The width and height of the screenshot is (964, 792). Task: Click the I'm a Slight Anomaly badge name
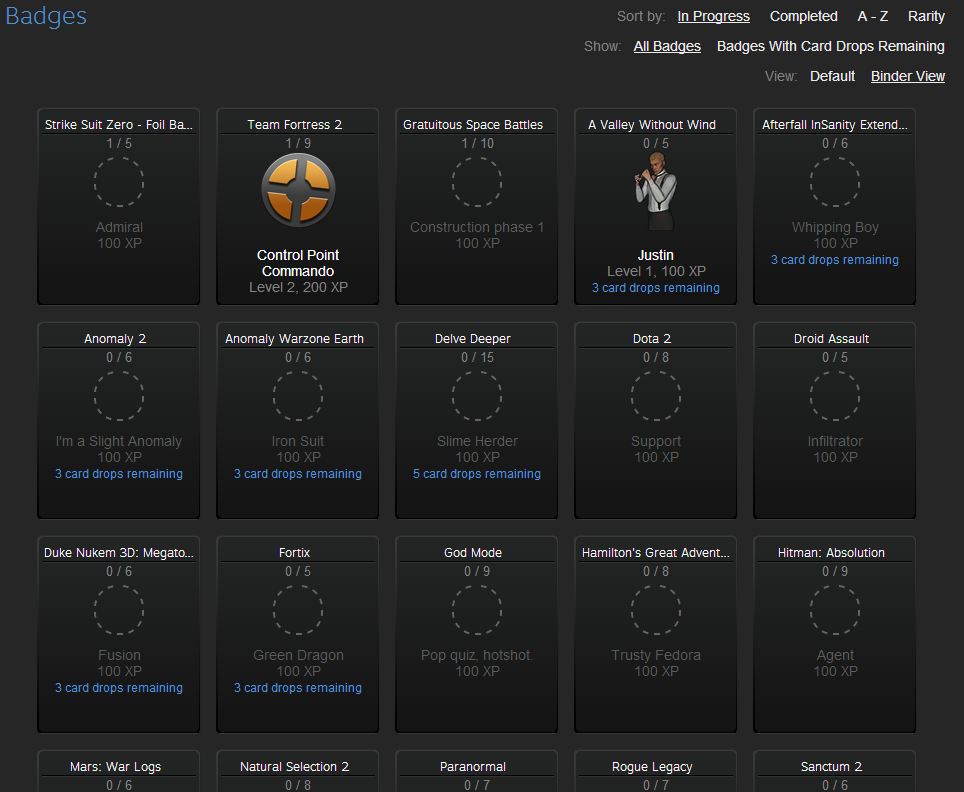pos(119,442)
